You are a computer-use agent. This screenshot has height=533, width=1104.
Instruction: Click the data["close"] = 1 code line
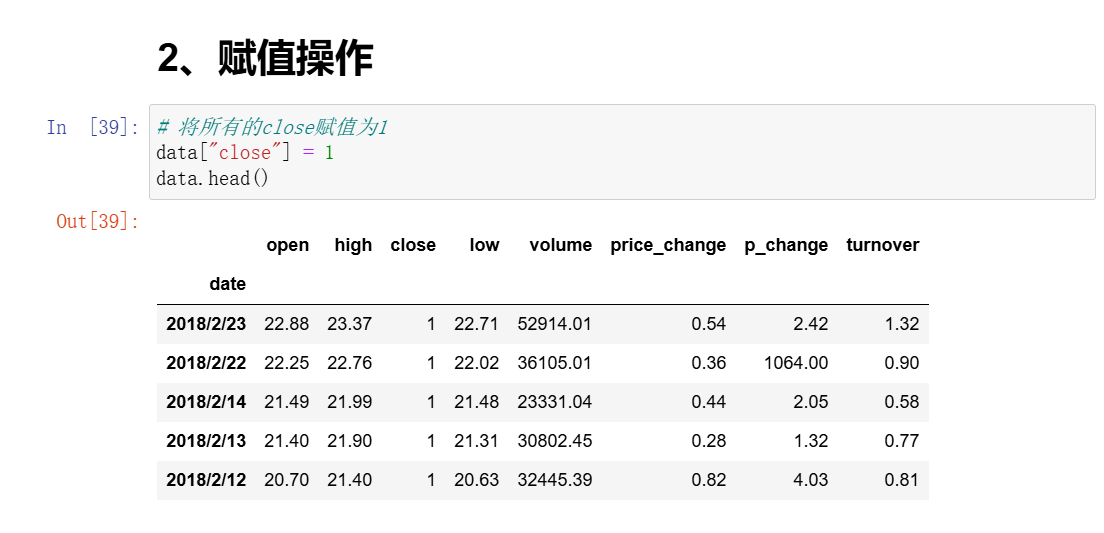coord(245,152)
